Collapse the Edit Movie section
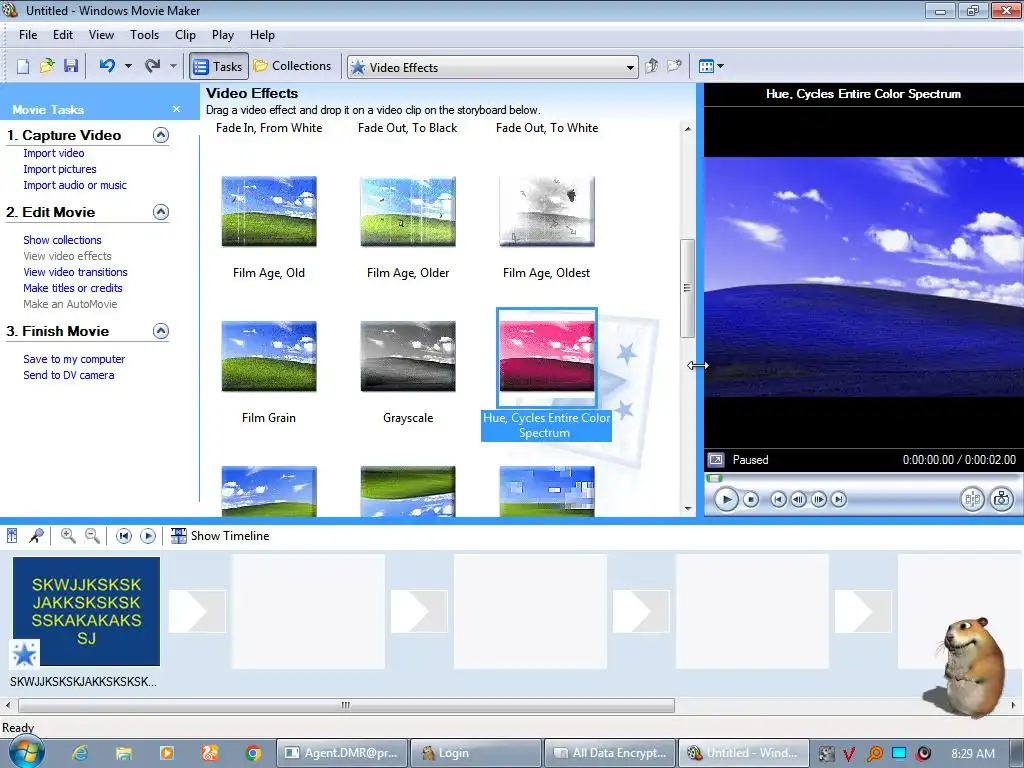Screen dimensions: 1024x768 (161, 212)
